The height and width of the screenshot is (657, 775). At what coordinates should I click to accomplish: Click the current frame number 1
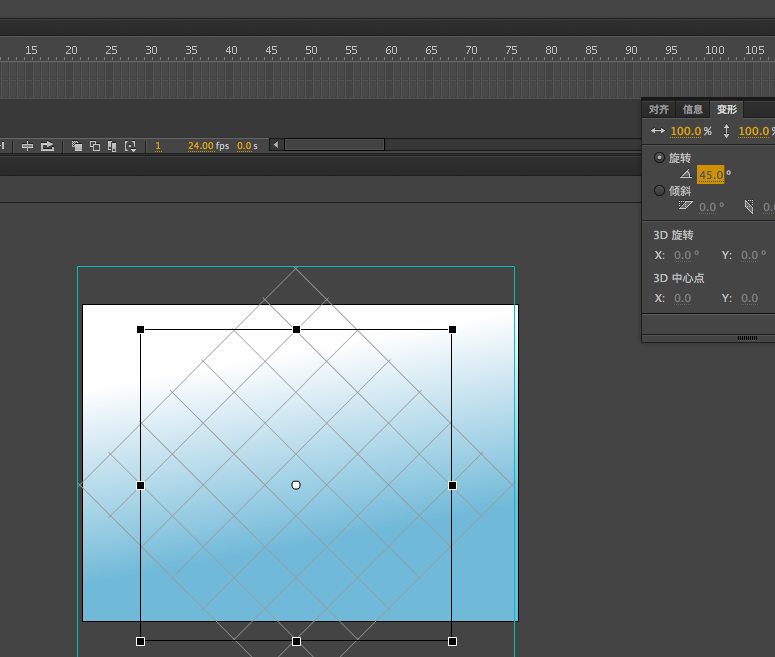(x=158, y=146)
